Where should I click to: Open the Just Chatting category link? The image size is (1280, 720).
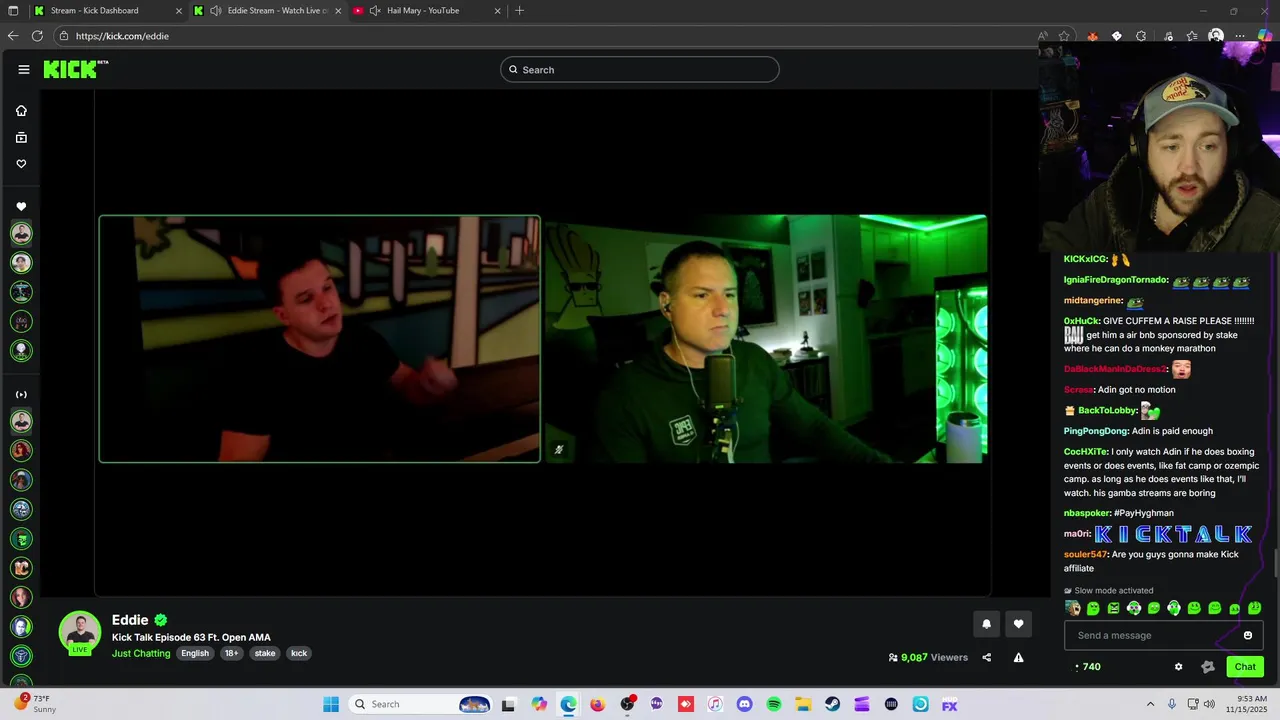pos(141,653)
